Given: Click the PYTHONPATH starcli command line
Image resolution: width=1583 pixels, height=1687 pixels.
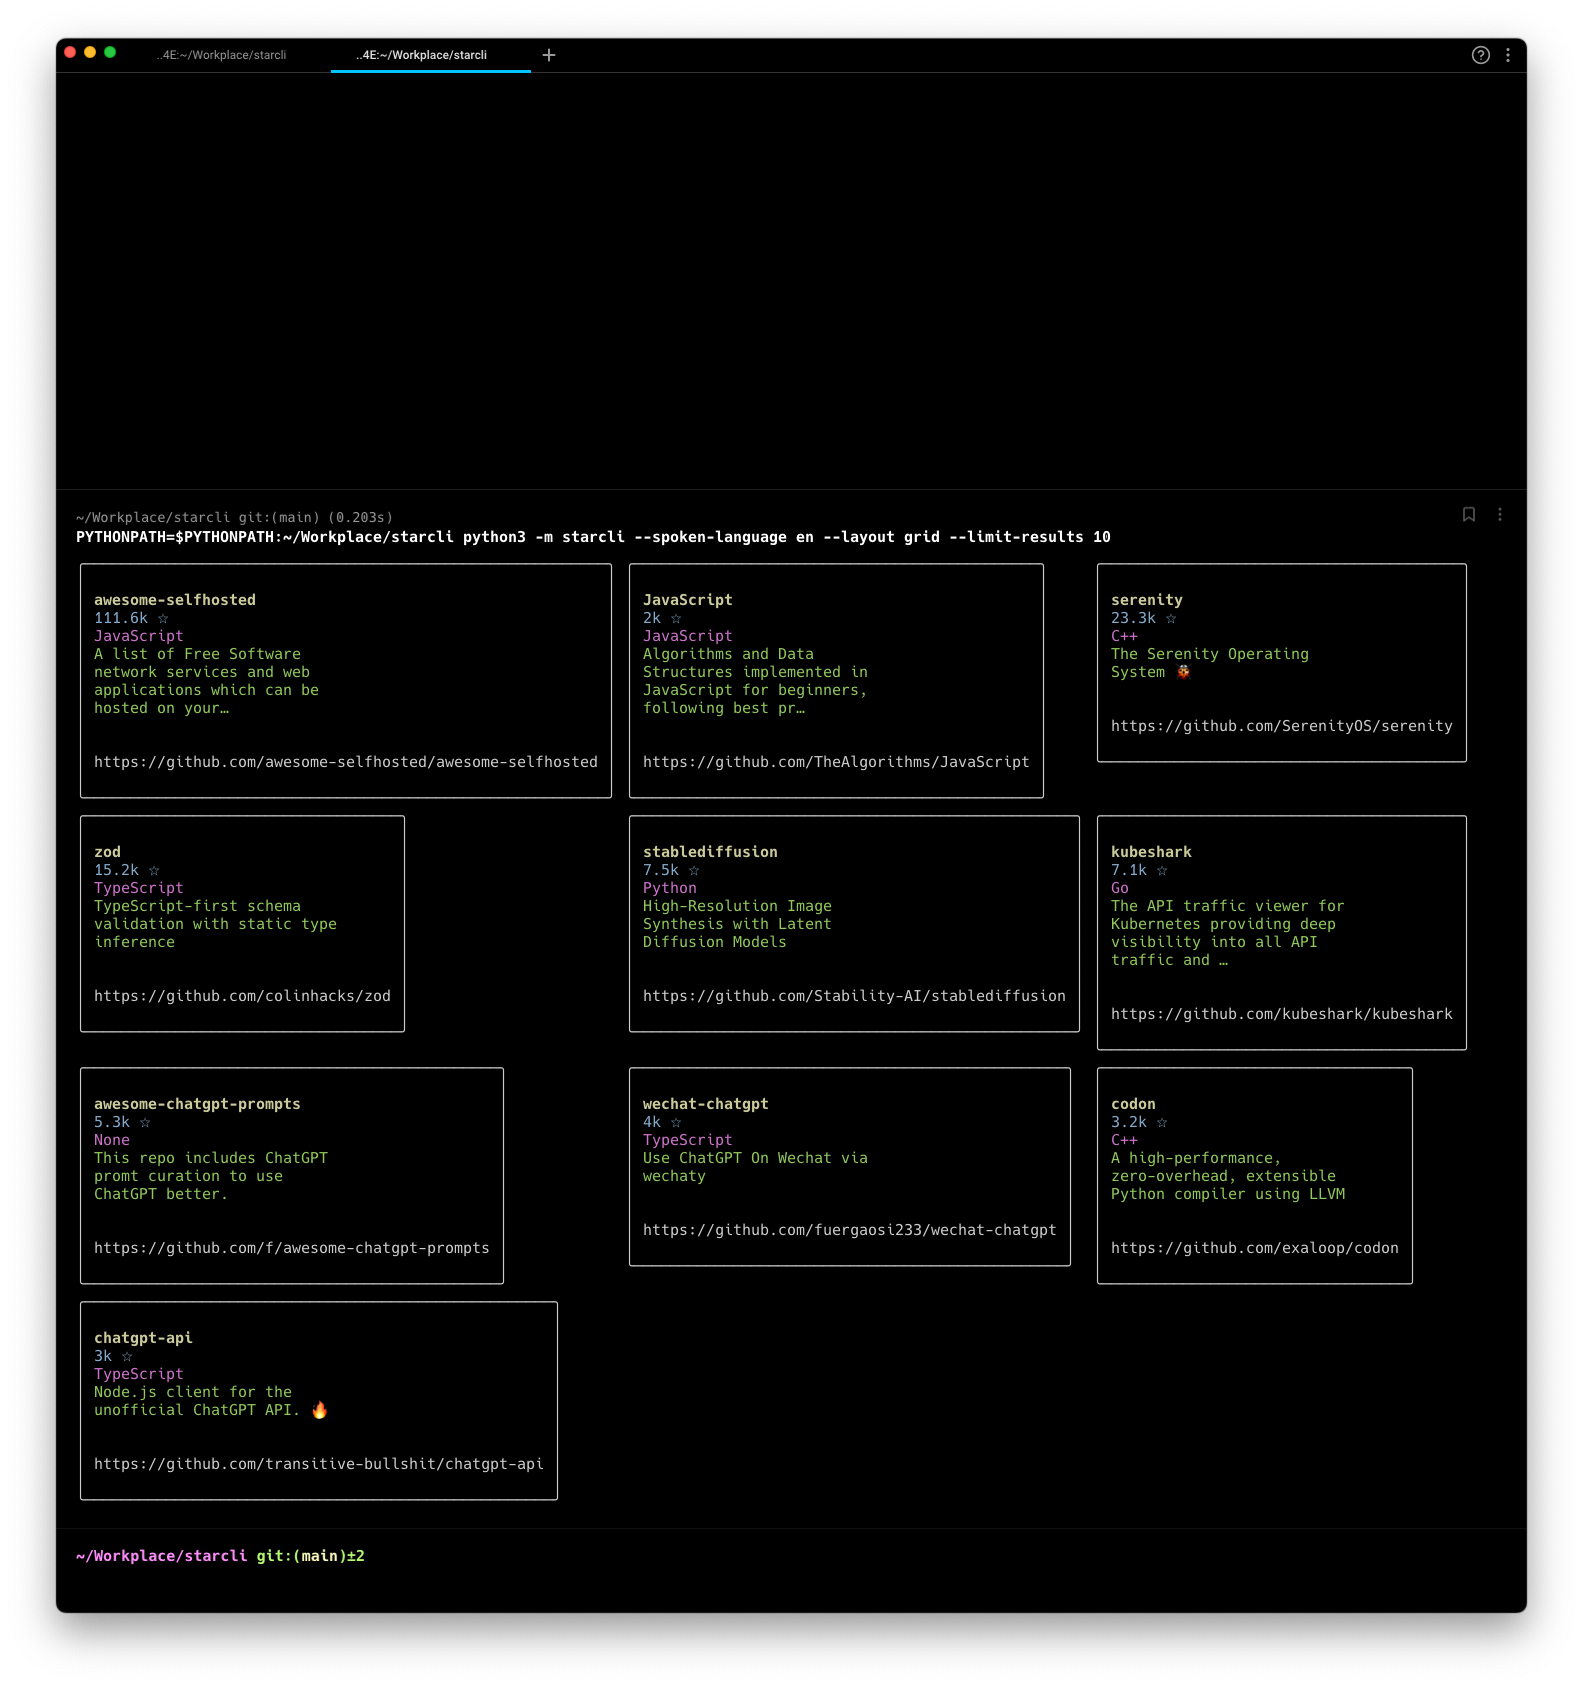Looking at the screenshot, I should pyautogui.click(x=593, y=537).
